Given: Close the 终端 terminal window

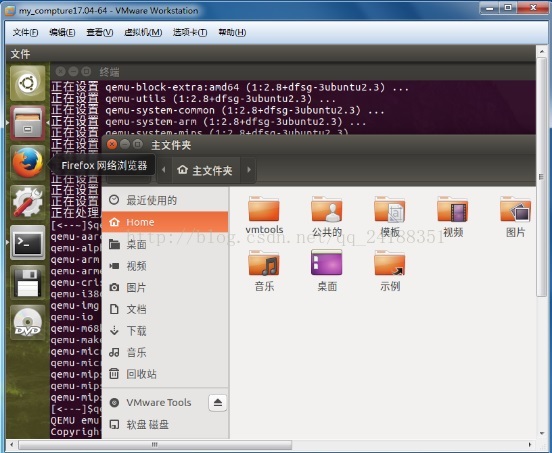Looking at the screenshot, I should pyautogui.click(x=61, y=71).
